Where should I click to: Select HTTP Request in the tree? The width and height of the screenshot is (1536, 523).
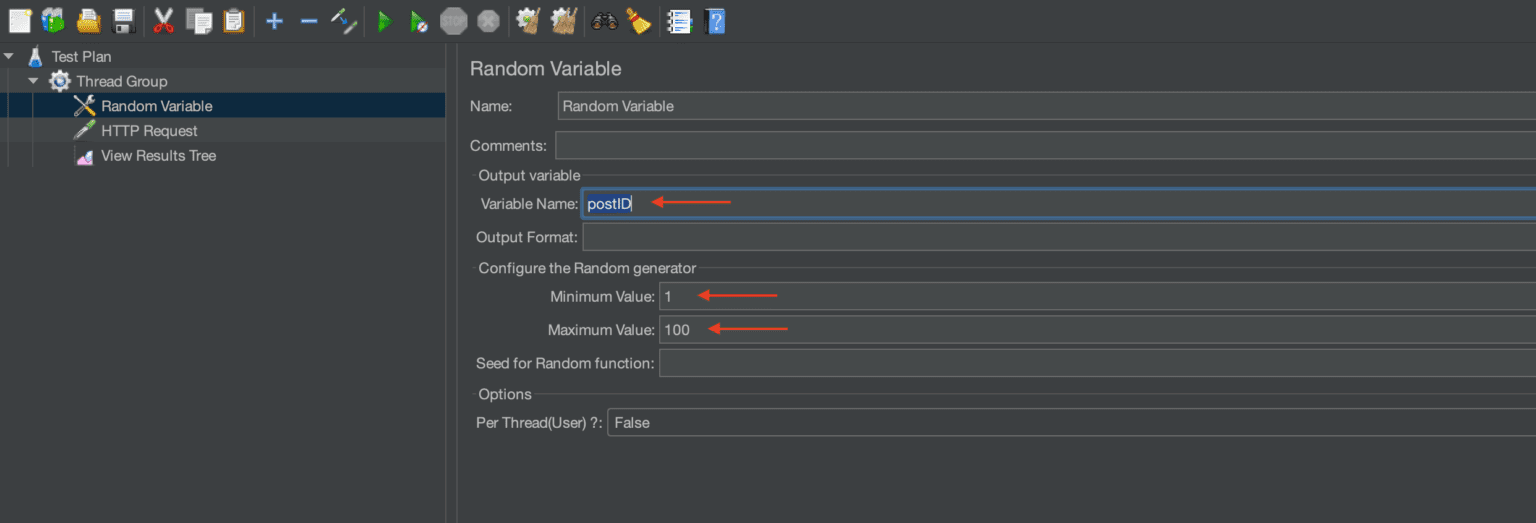pos(149,131)
